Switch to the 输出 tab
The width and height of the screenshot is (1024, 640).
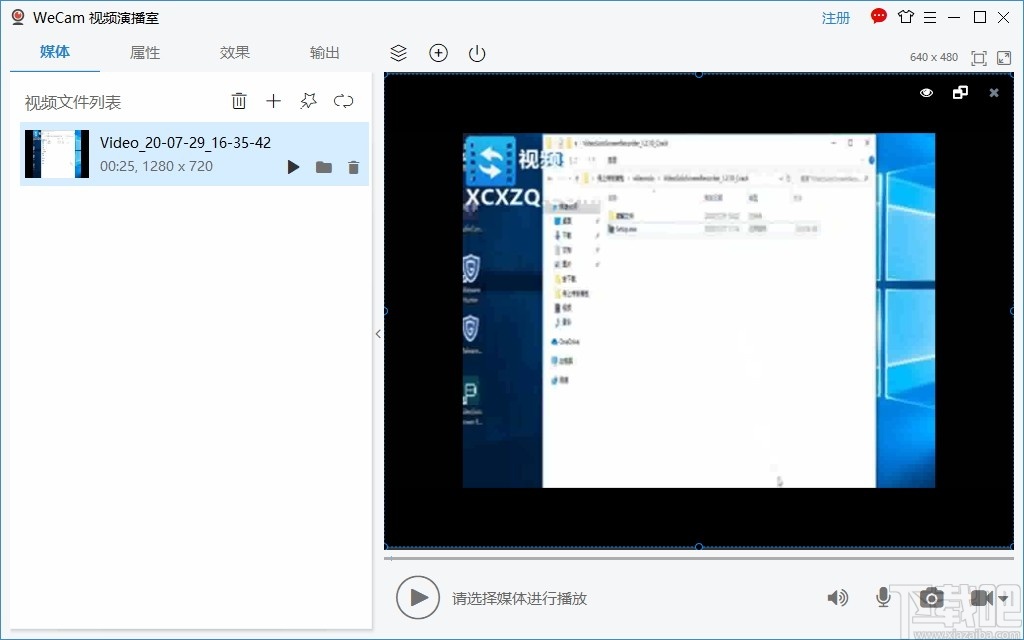click(324, 52)
